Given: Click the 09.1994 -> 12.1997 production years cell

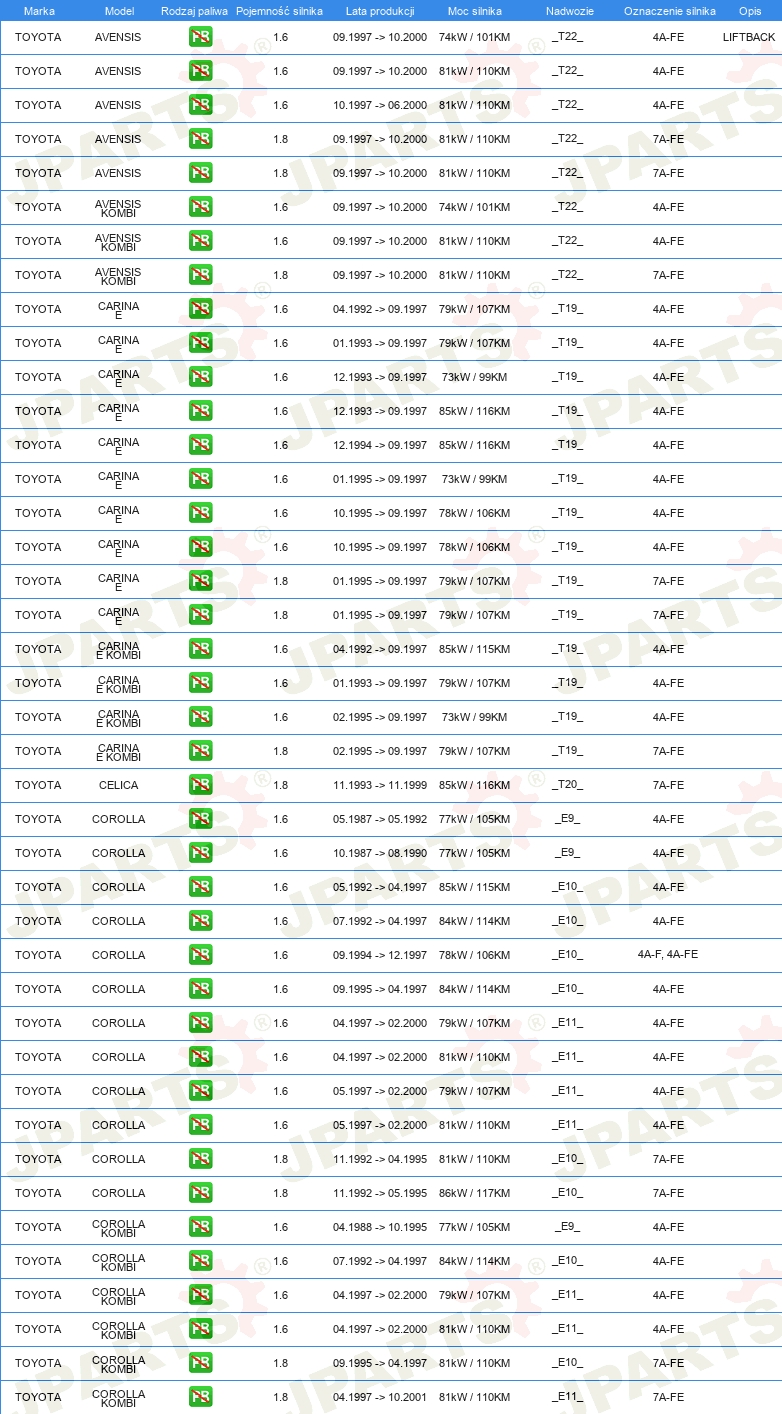Looking at the screenshot, I should click(x=380, y=955).
